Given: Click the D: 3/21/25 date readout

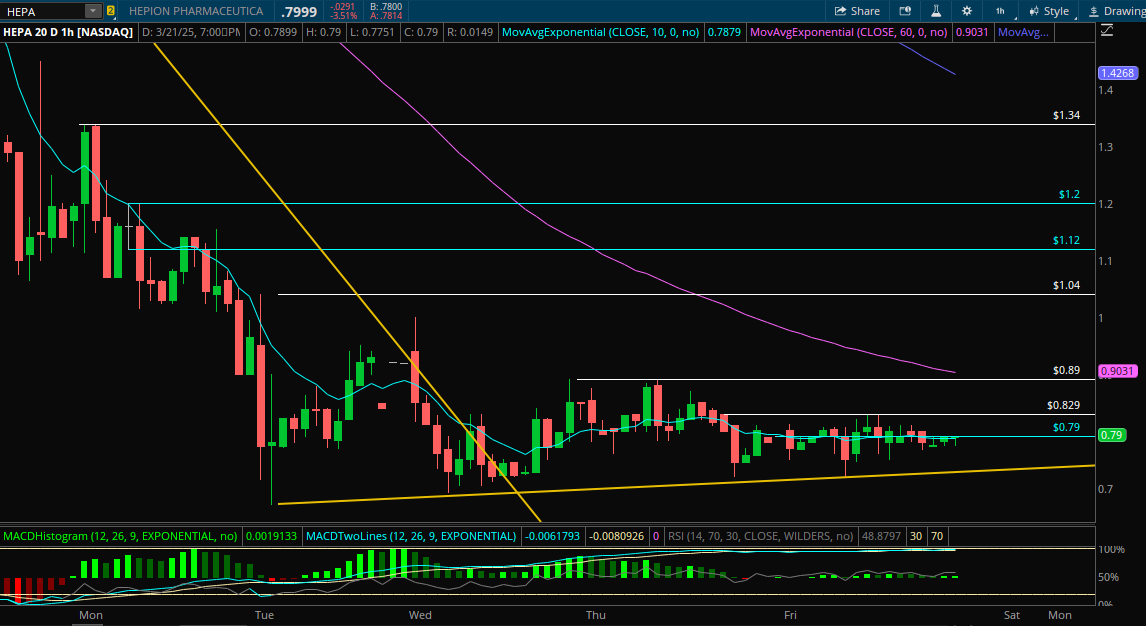Looking at the screenshot, I should (x=191, y=32).
